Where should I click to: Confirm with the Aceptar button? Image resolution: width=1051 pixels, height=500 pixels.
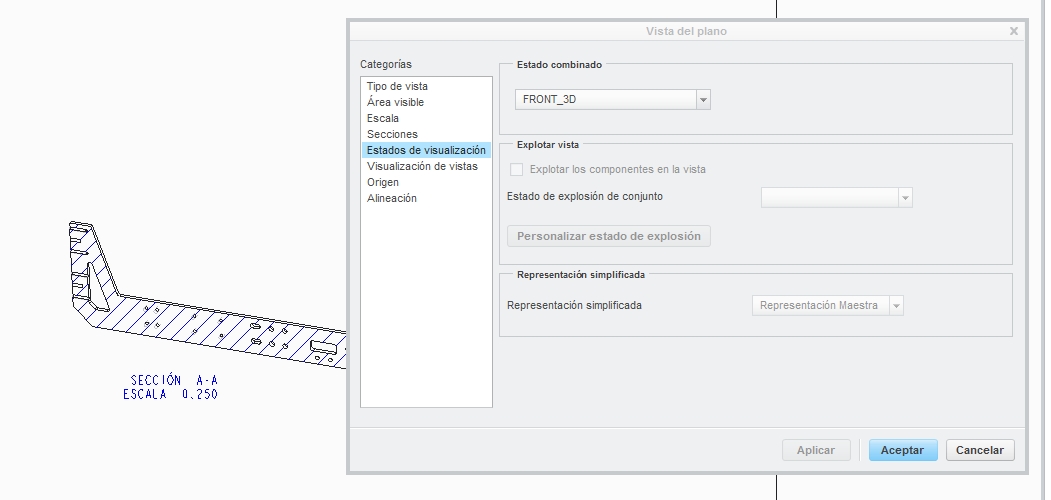(x=902, y=450)
